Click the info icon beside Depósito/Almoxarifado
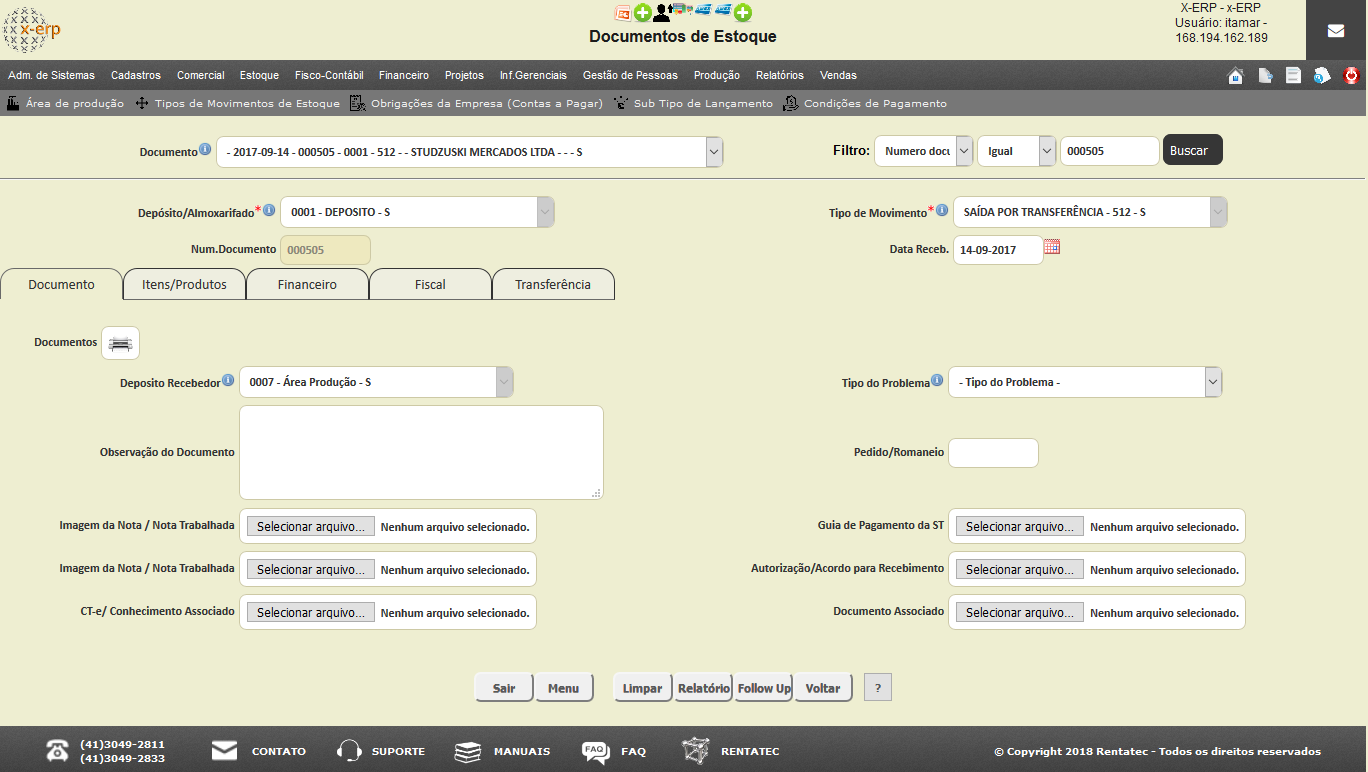1368x772 pixels. [x=269, y=210]
